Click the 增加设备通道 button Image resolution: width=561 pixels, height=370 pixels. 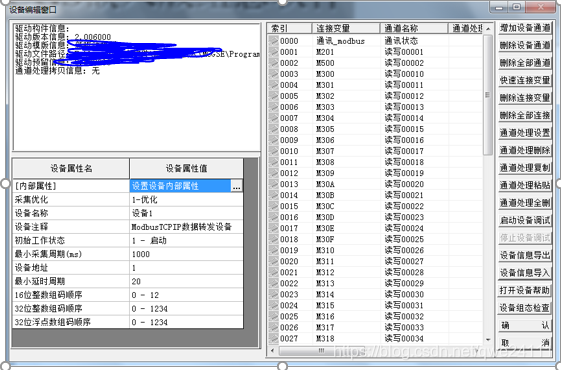click(525, 28)
